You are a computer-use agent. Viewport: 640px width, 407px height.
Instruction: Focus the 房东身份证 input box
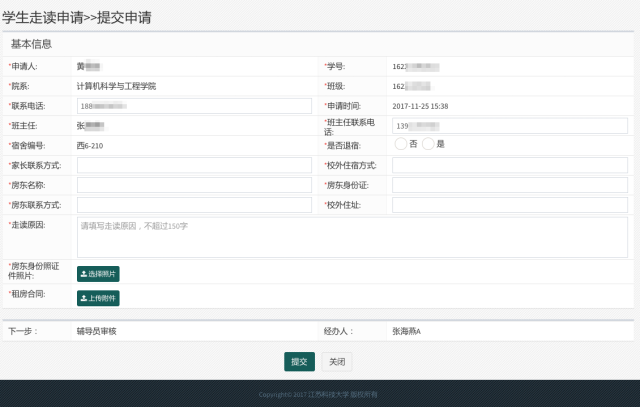point(509,185)
